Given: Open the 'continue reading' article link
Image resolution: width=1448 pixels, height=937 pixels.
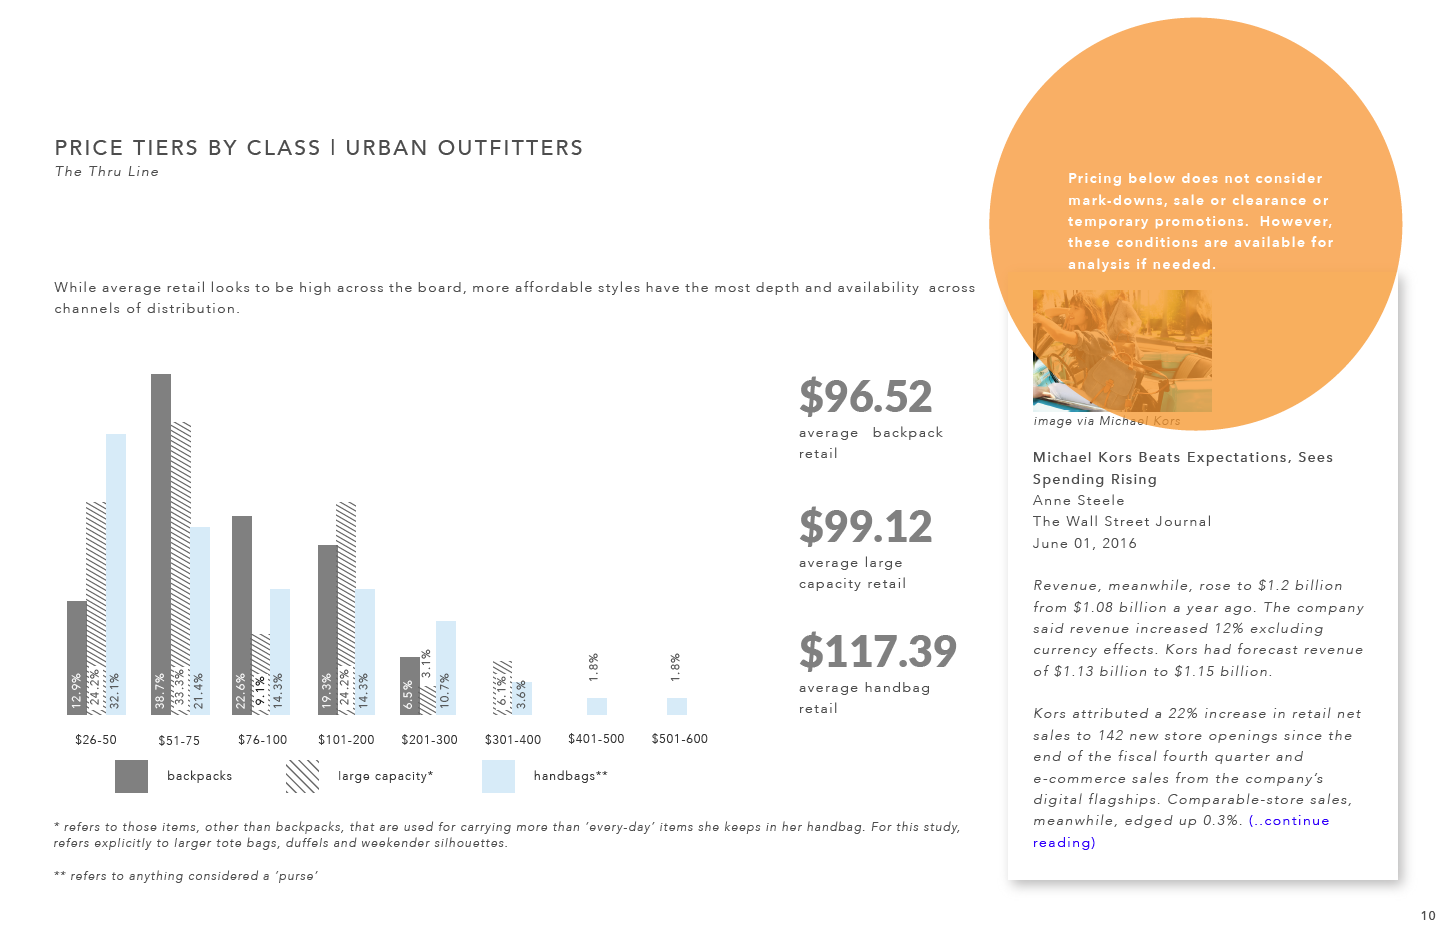Looking at the screenshot, I should pyautogui.click(x=1181, y=831).
